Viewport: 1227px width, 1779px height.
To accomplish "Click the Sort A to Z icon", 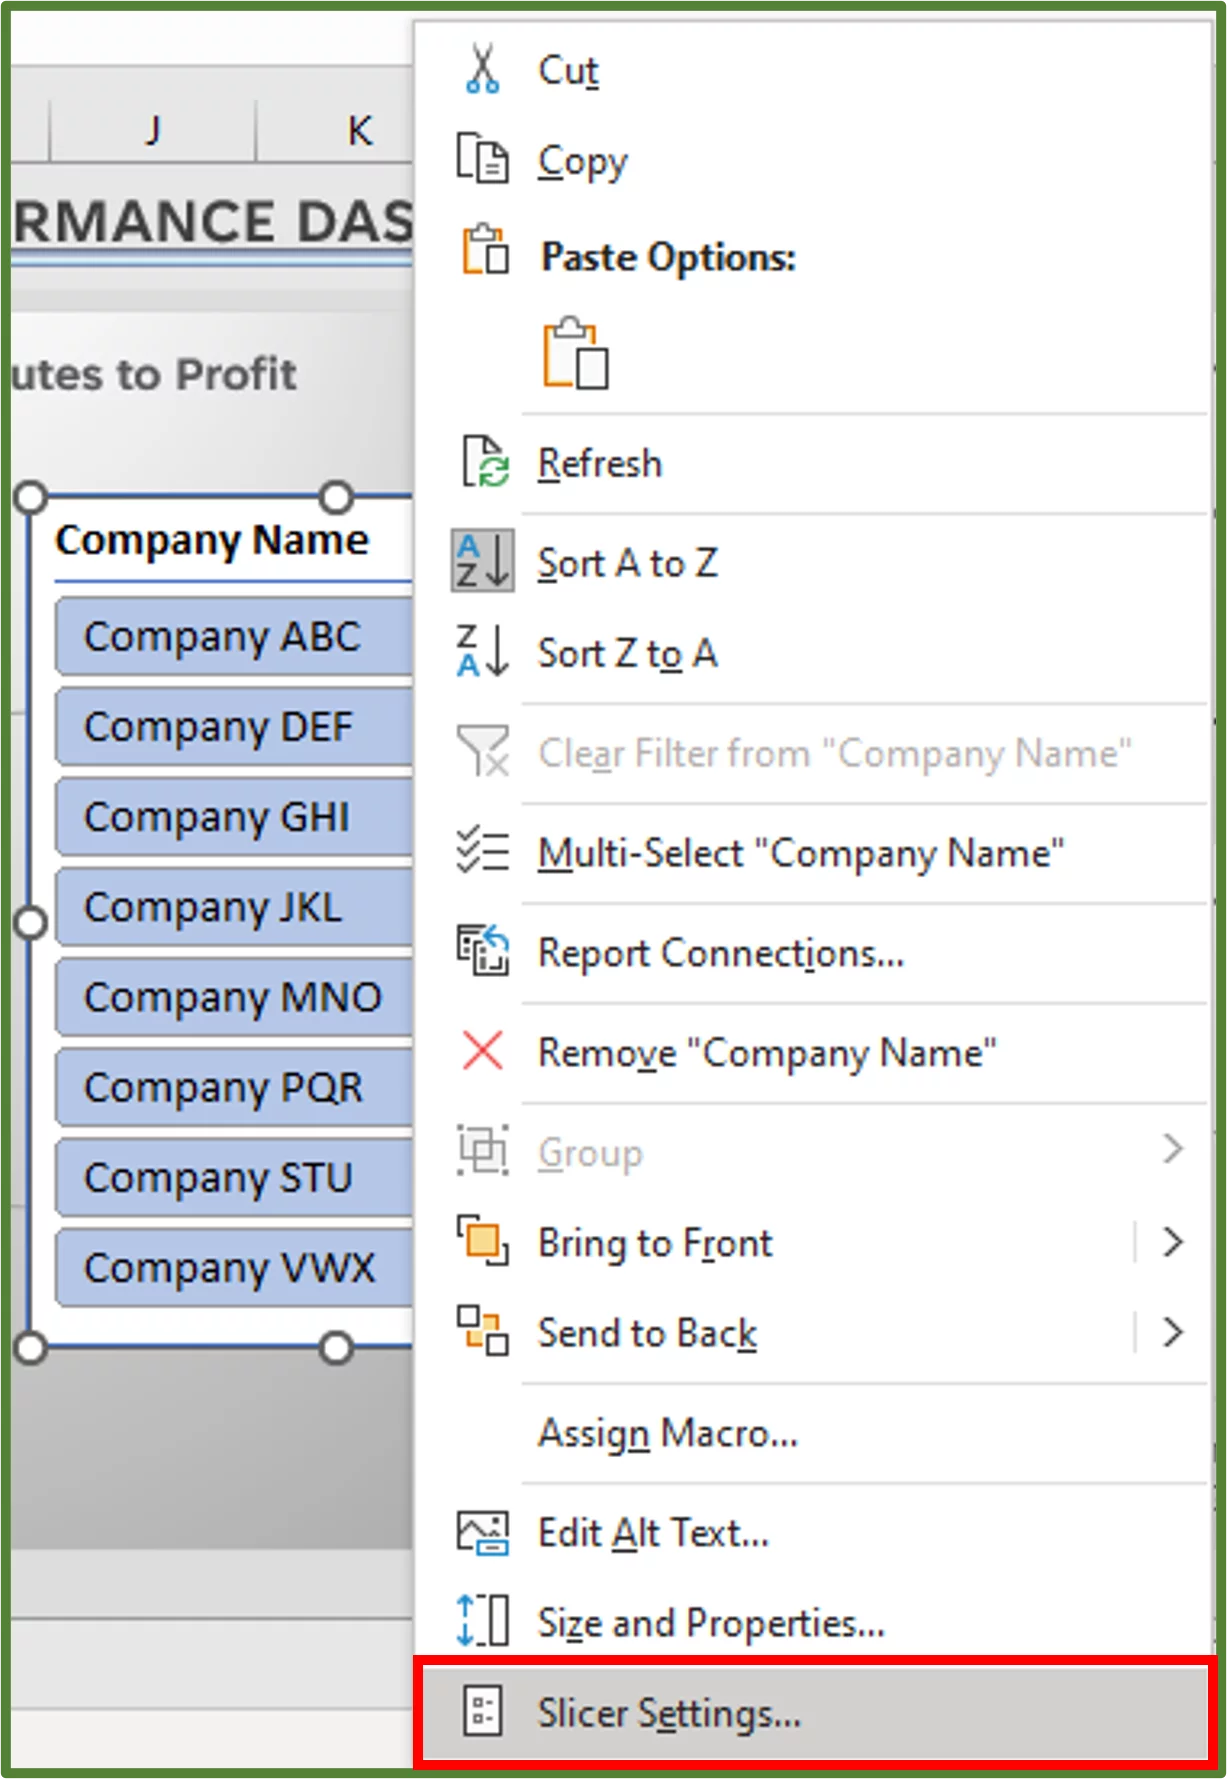I will tap(481, 562).
